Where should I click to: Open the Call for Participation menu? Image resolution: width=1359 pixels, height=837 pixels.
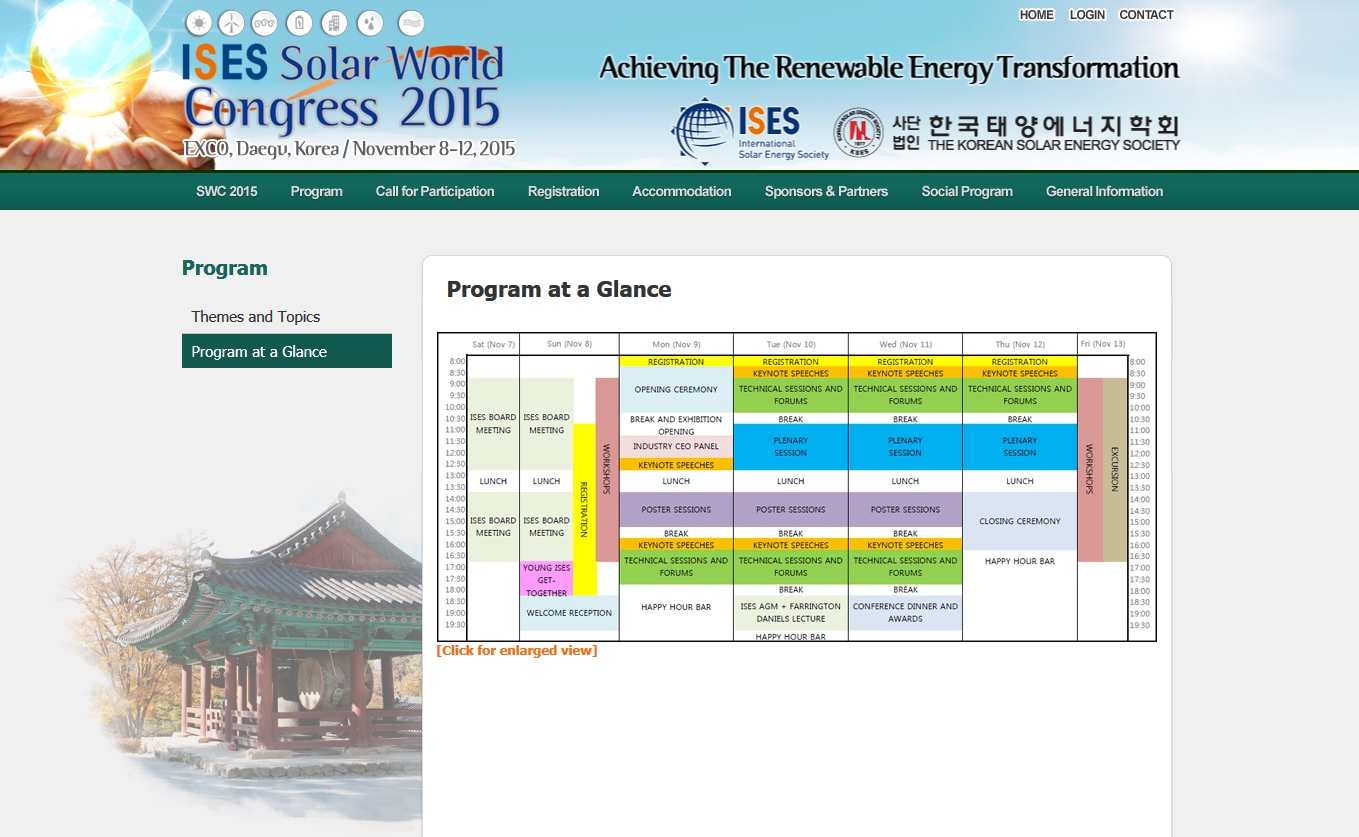(435, 191)
